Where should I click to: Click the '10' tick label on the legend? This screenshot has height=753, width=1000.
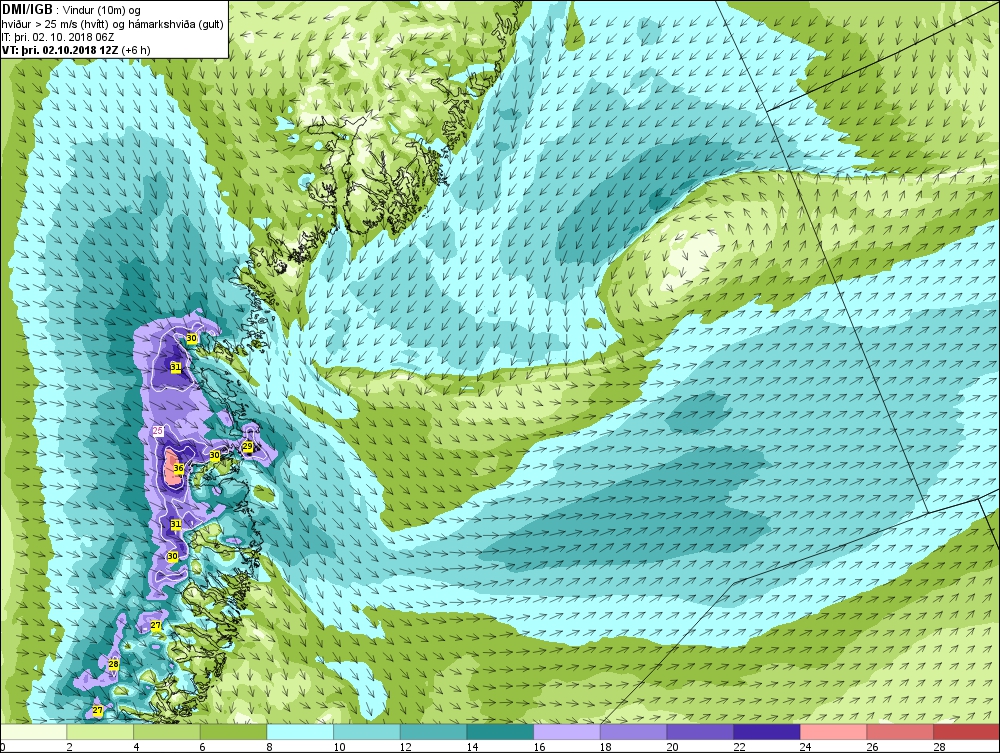click(x=339, y=747)
